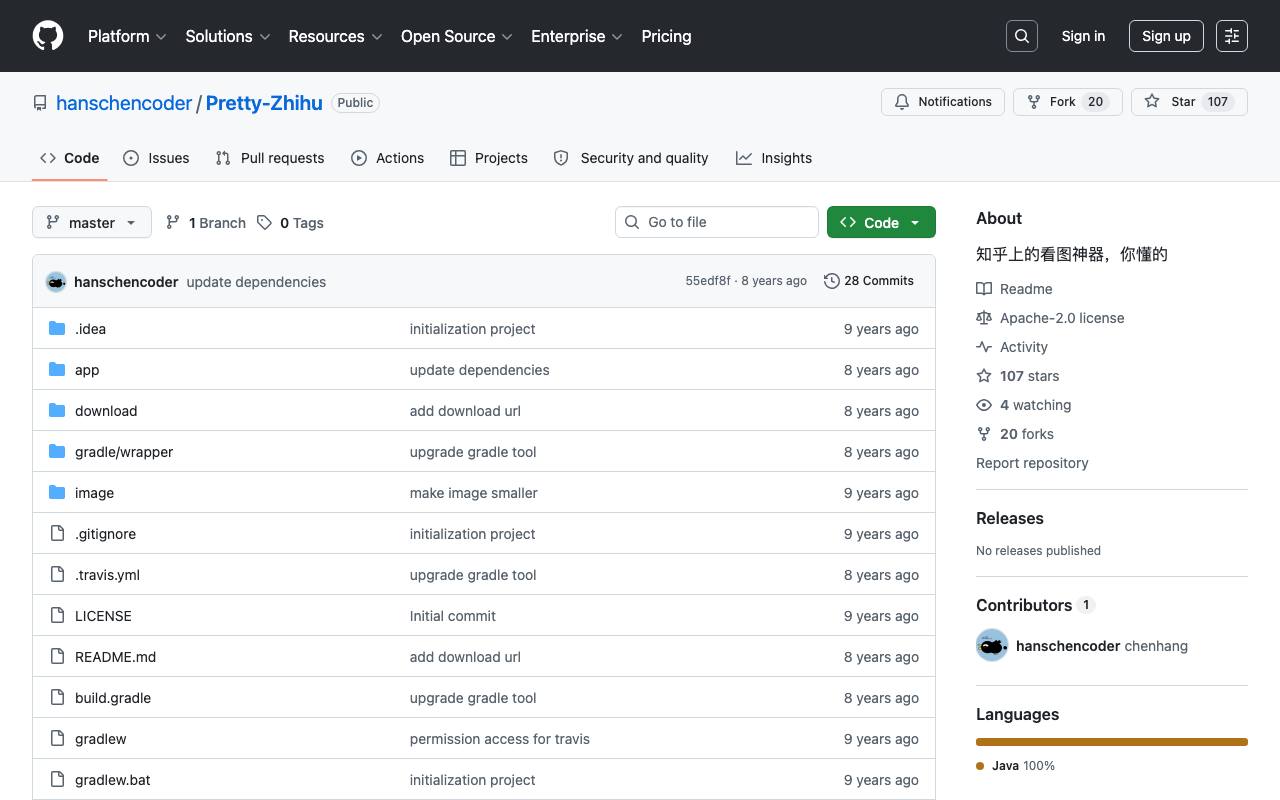Switch to Security and quality tab
This screenshot has height=800, width=1280.
[x=631, y=158]
